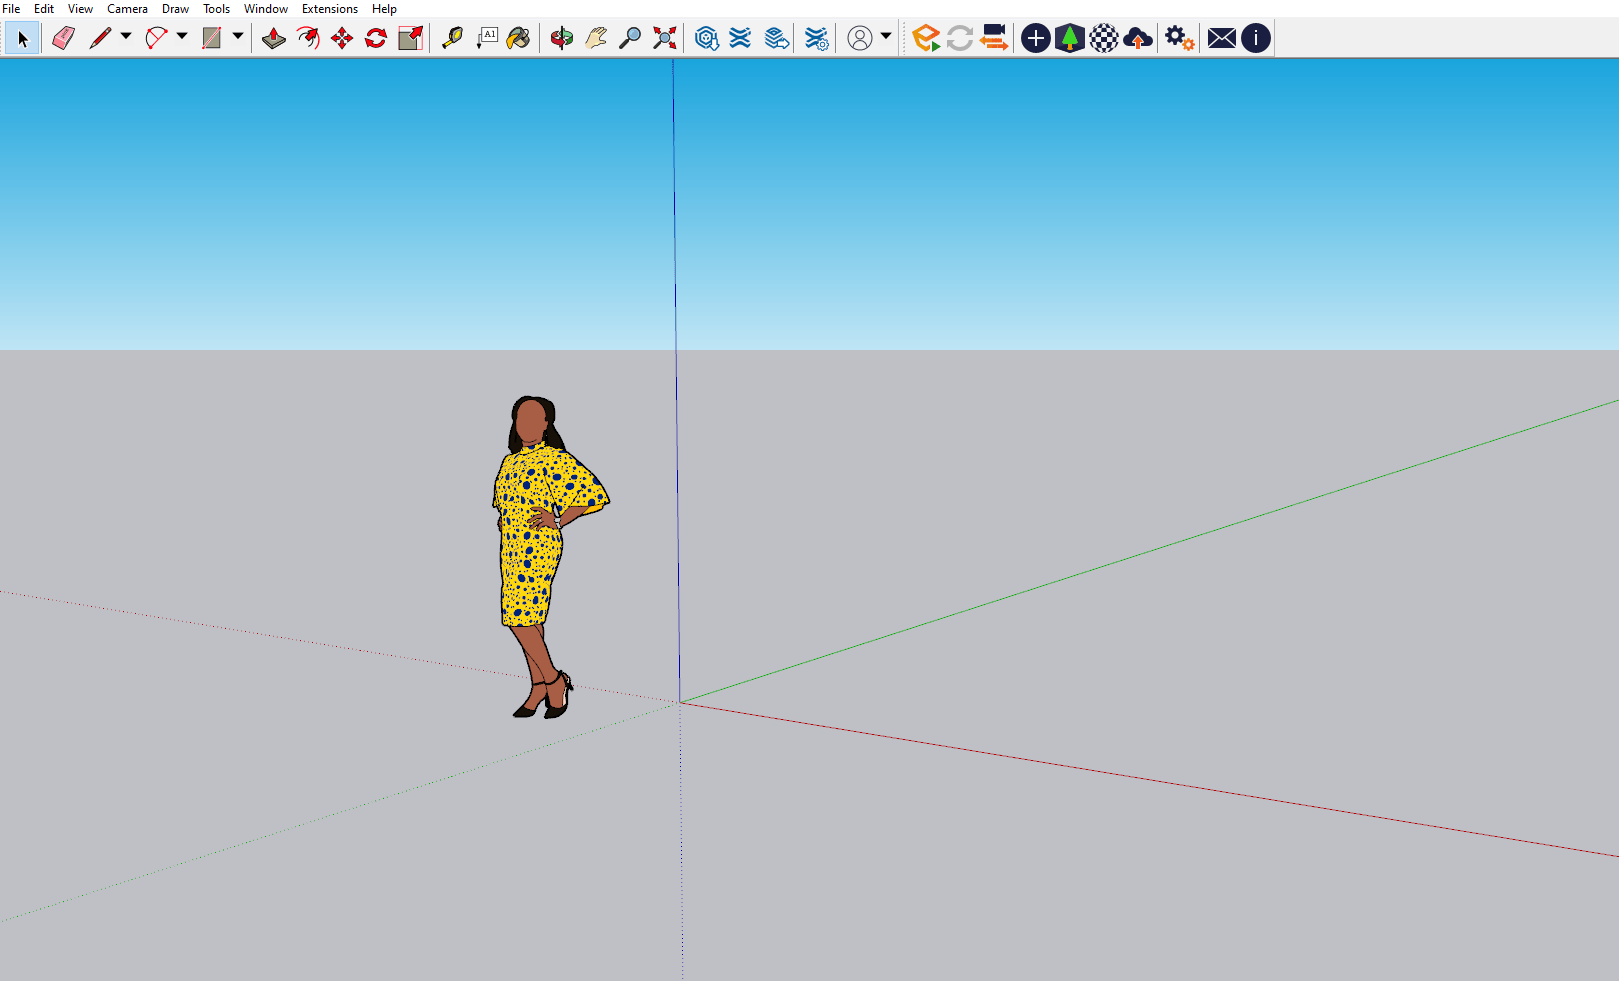This screenshot has height=981, width=1619.
Task: Activate the Rotate tool
Action: point(375,38)
